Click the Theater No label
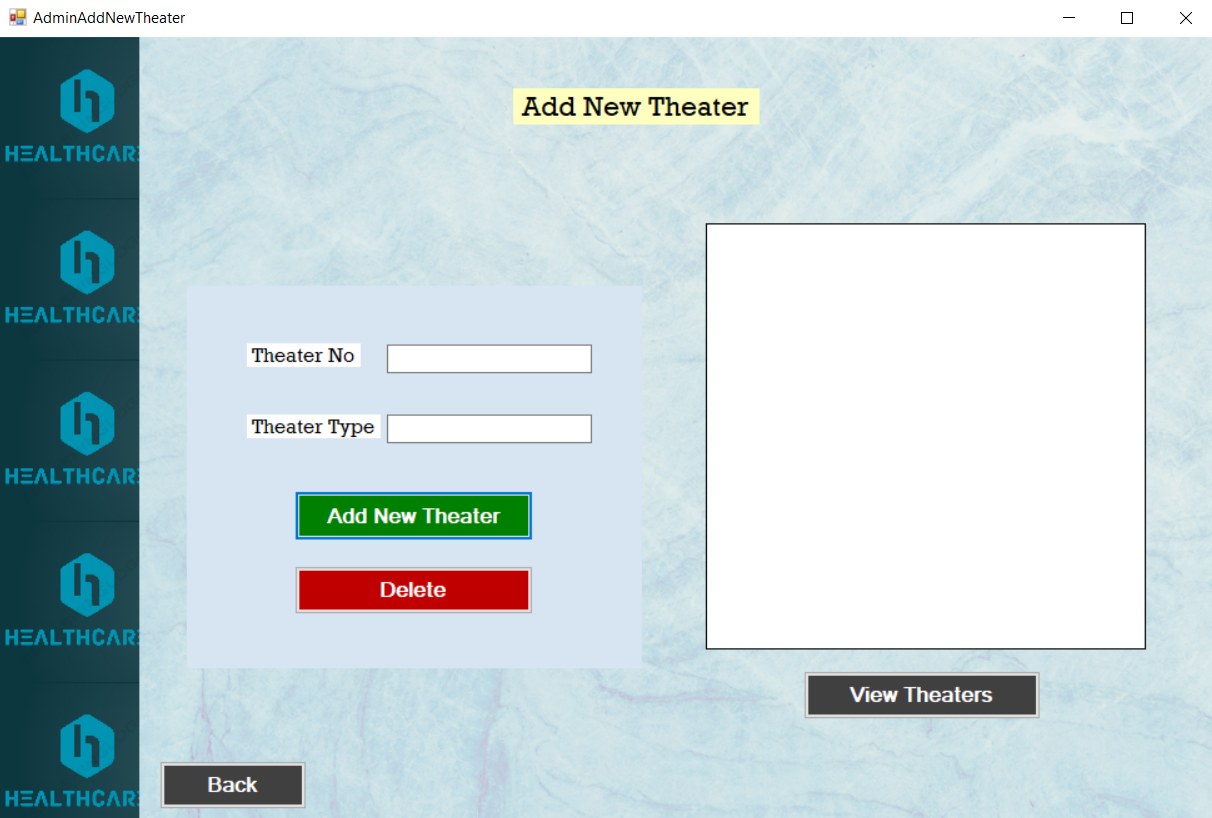The width and height of the screenshot is (1212, 818). coord(303,356)
